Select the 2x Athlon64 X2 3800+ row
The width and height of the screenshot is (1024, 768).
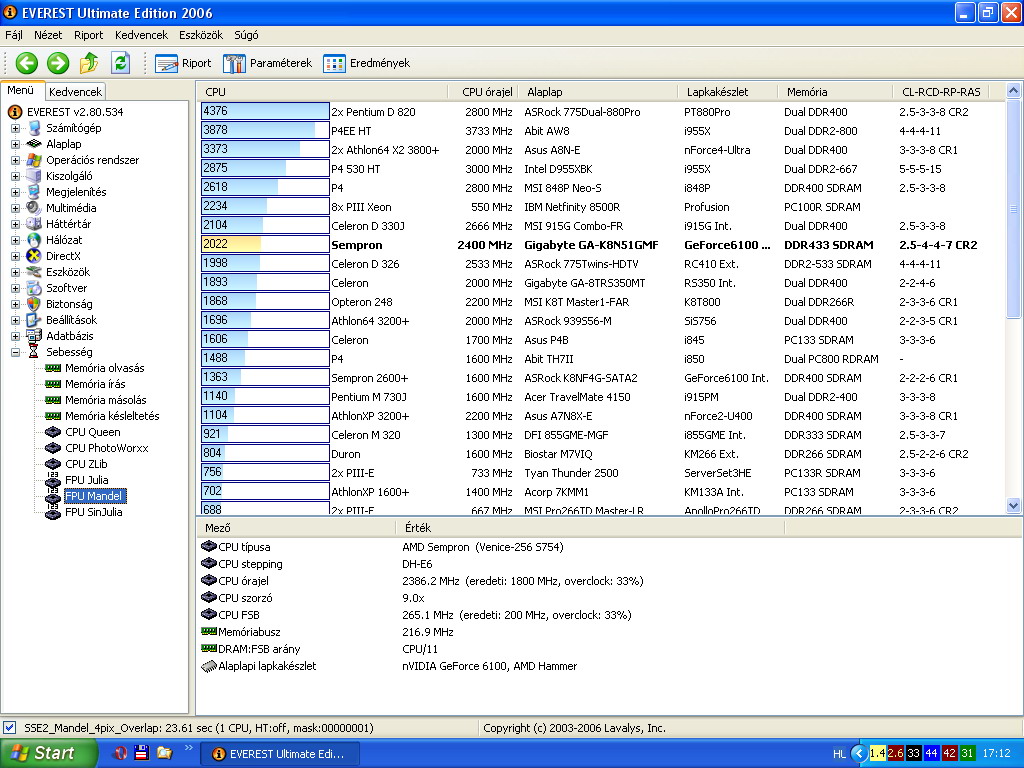(x=603, y=150)
